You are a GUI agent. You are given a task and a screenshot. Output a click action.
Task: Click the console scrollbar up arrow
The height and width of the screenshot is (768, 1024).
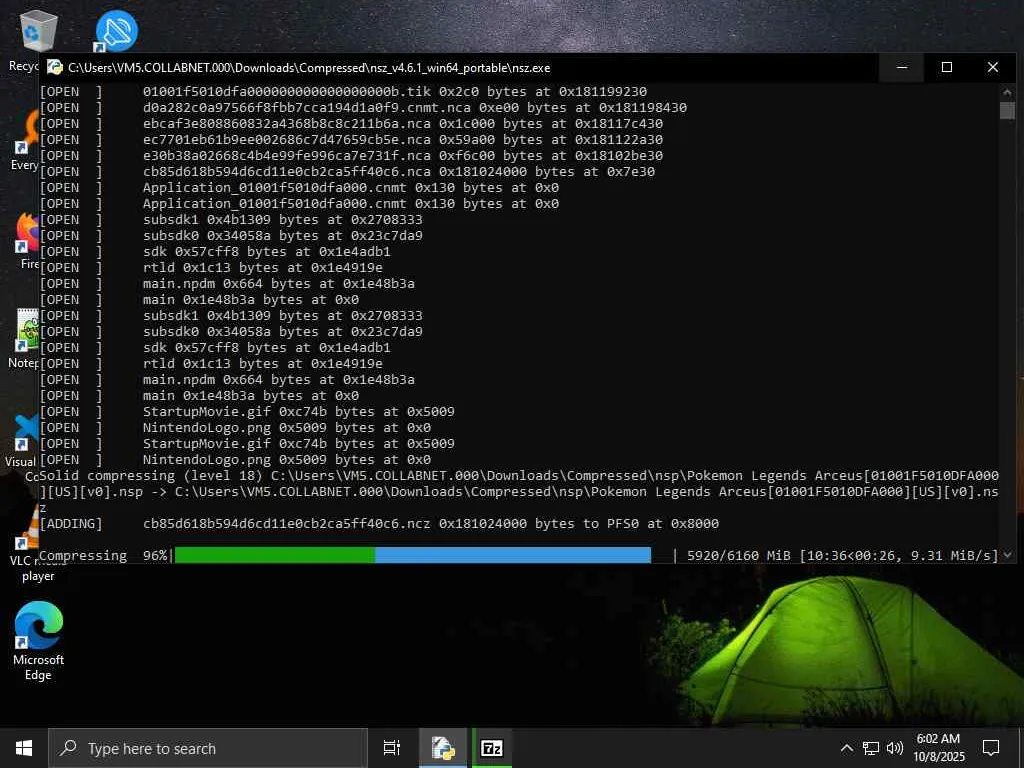[1007, 93]
